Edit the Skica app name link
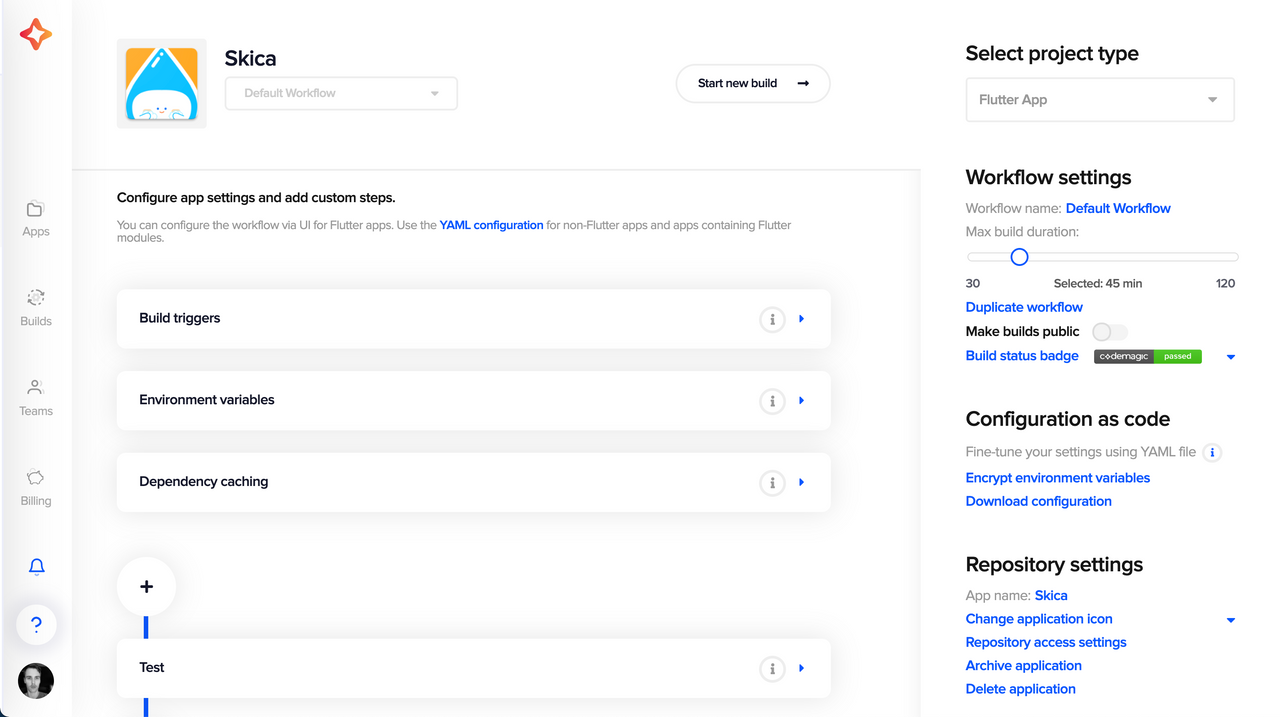Viewport: 1280px width, 717px height. point(1051,595)
